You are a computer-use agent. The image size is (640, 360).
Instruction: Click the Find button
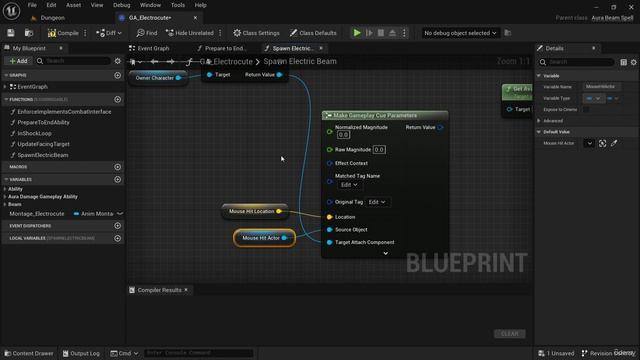[147, 33]
